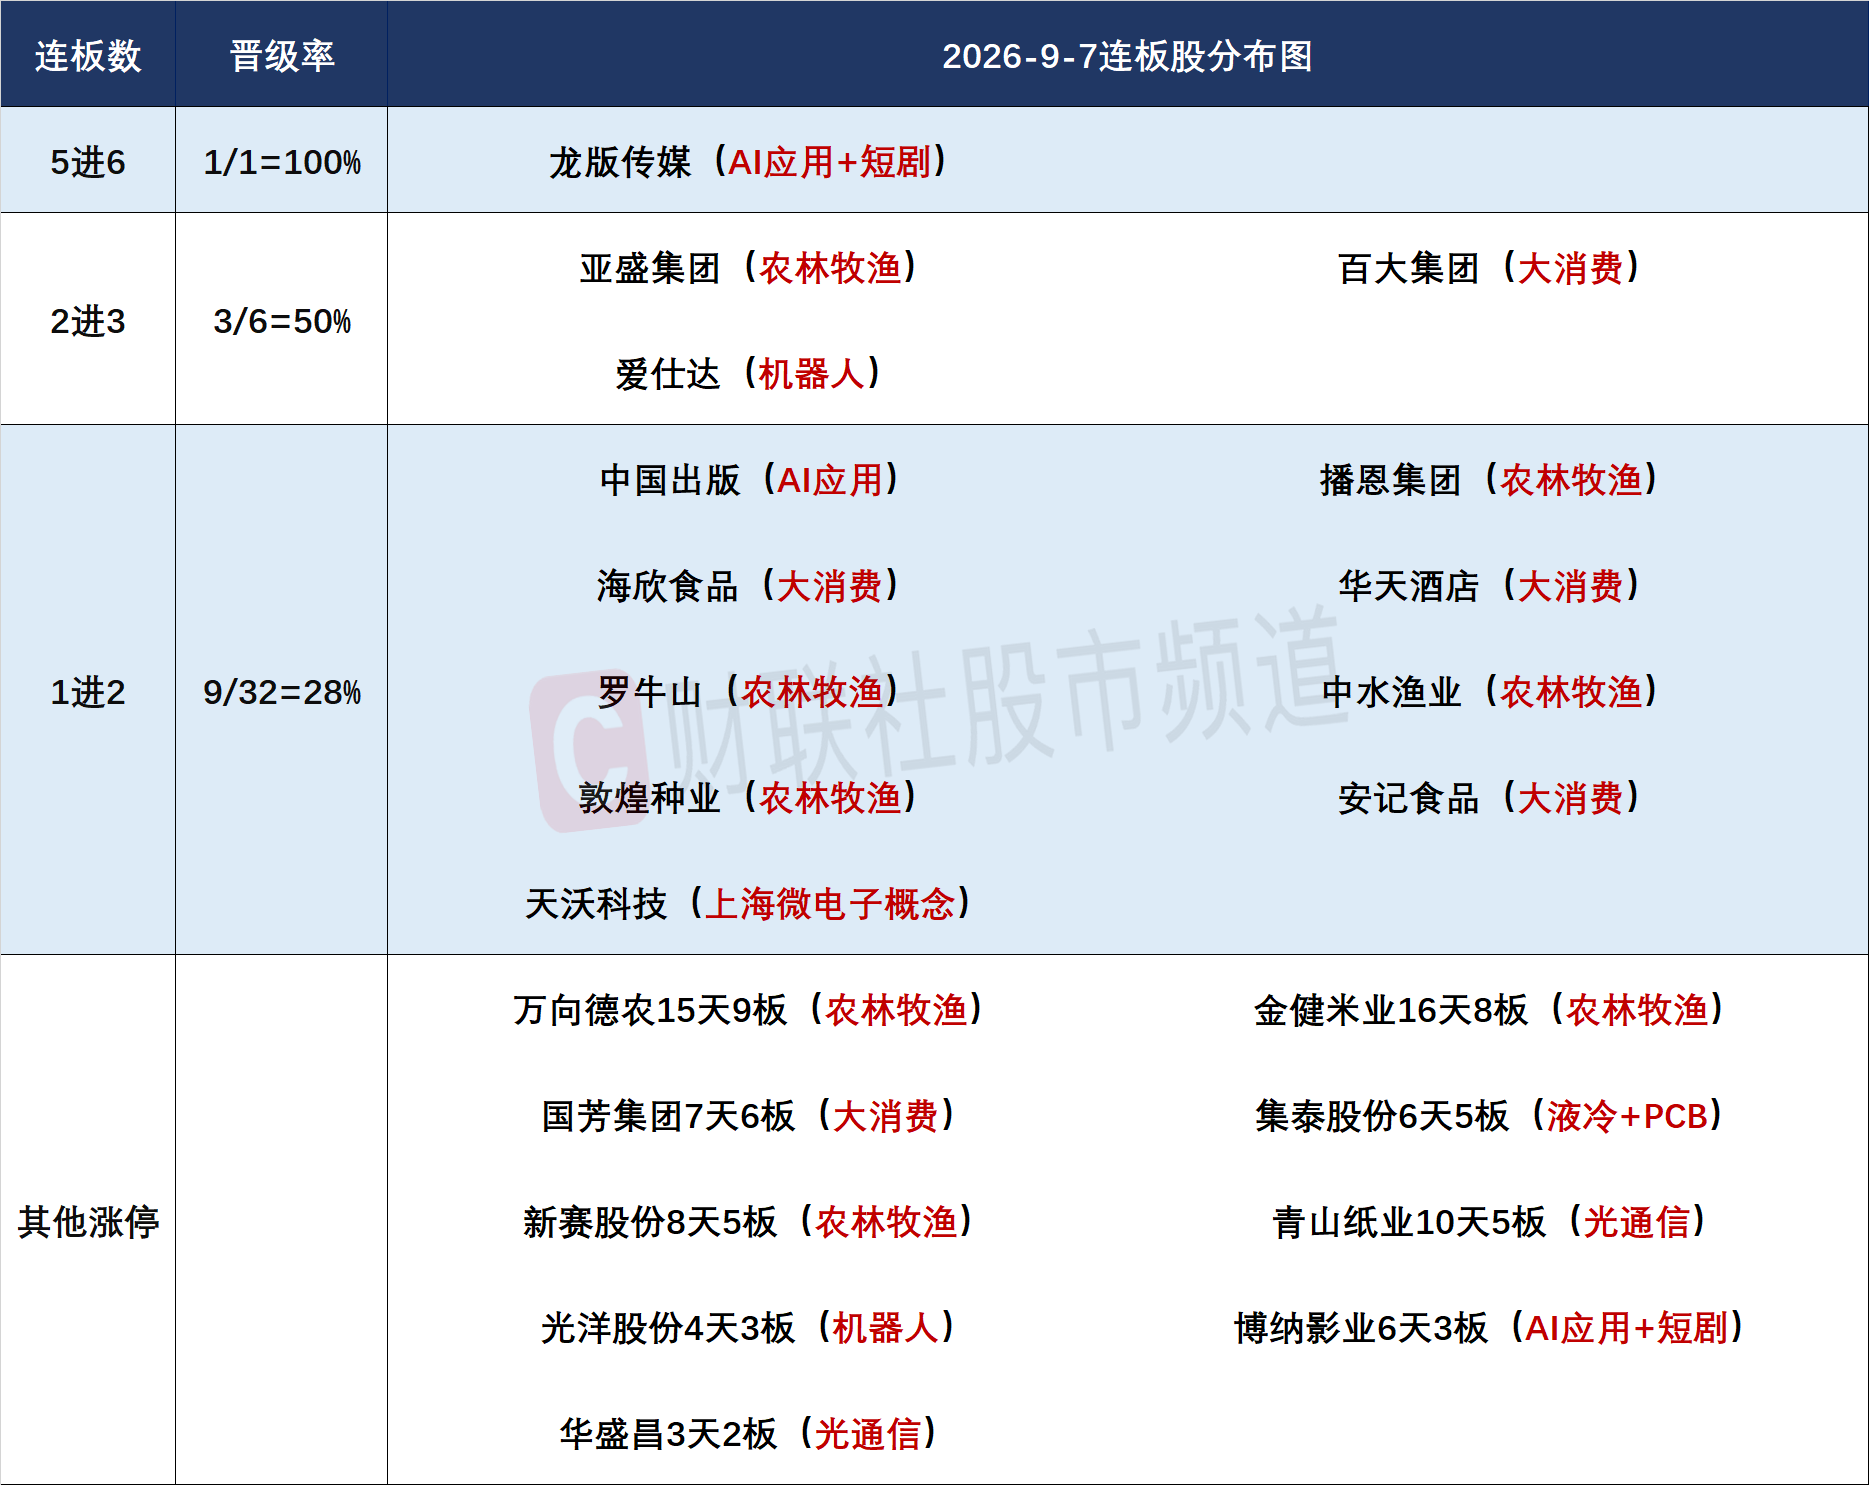This screenshot has width=1869, height=1485.
Task: Click 金健米业16天8板 entry
Action: 1488,1009
